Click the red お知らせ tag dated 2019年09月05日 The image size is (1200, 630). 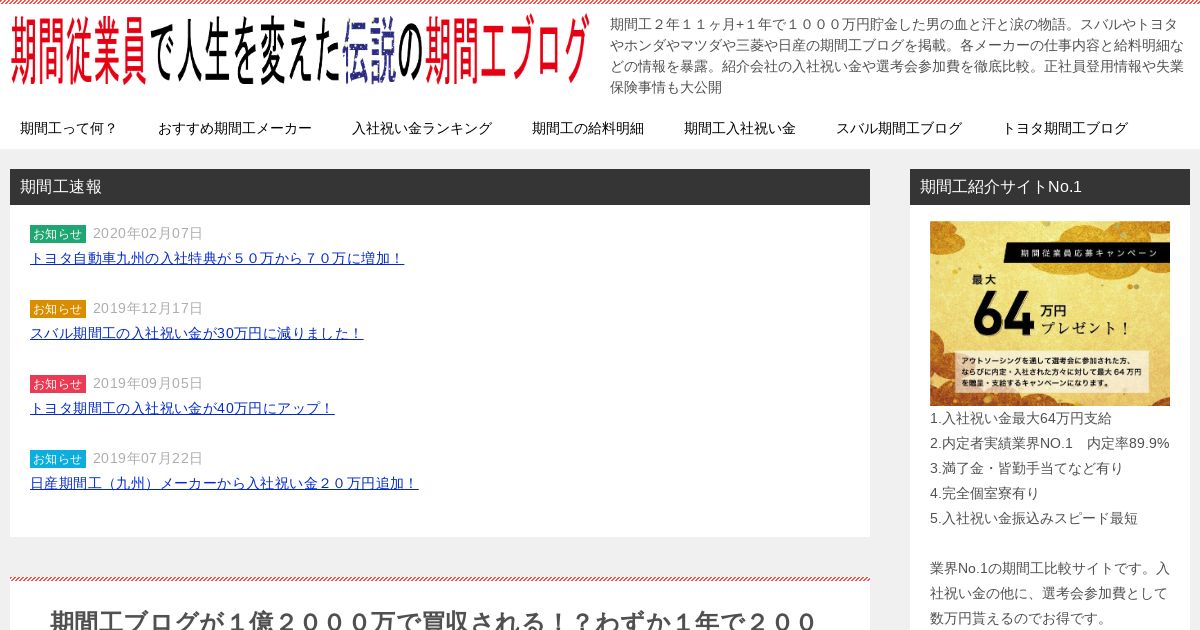[x=58, y=384]
